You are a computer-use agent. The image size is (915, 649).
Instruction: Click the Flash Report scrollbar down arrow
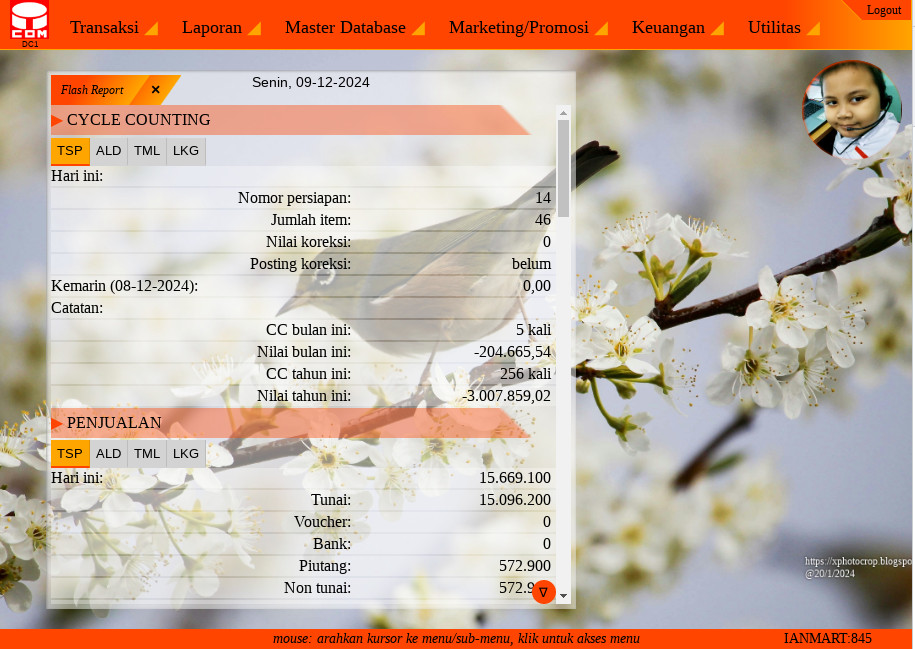[563, 596]
